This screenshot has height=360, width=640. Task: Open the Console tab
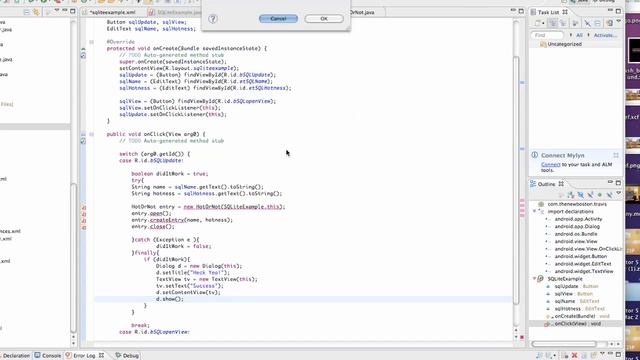pos(48,356)
